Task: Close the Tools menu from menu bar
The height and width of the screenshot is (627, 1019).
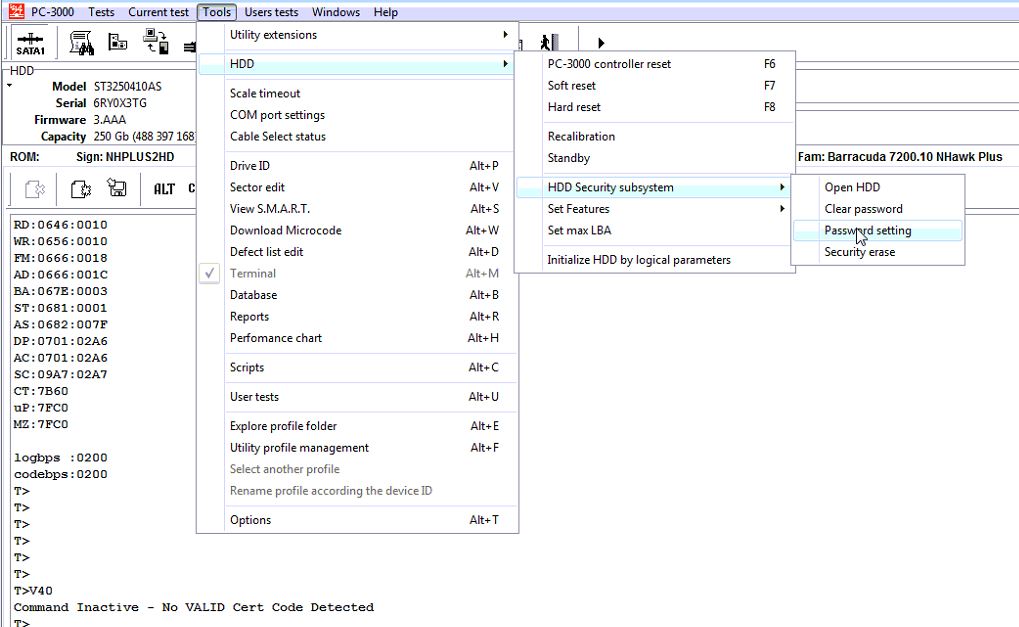Action: [216, 12]
